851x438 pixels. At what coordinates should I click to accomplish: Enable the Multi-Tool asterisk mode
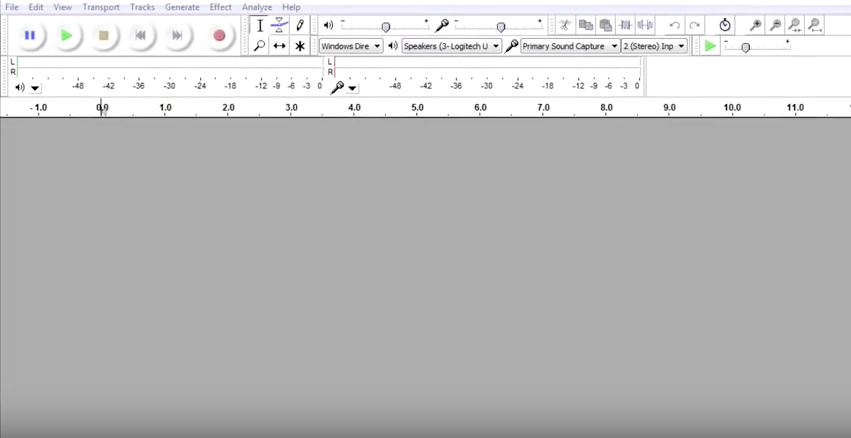click(x=300, y=46)
